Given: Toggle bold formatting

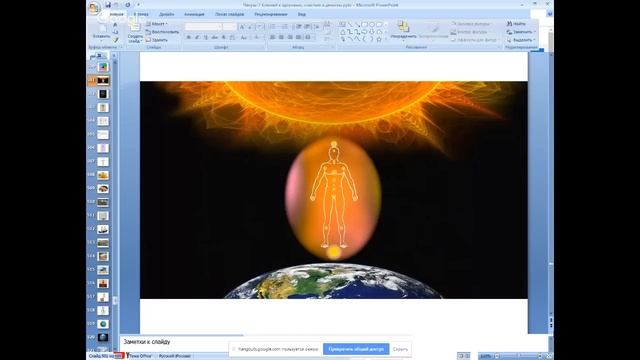Looking at the screenshot, I should pos(189,37).
